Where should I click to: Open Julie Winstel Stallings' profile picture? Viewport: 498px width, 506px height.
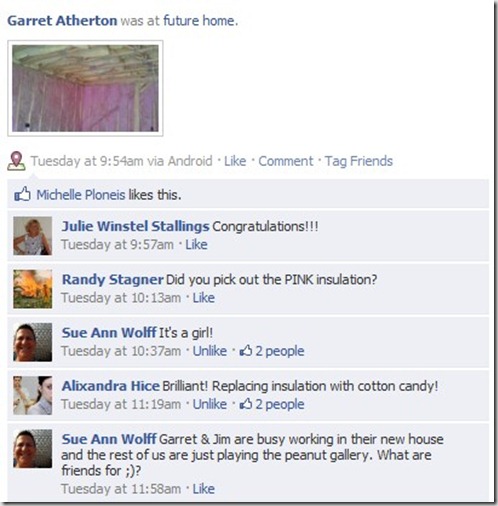(x=33, y=236)
